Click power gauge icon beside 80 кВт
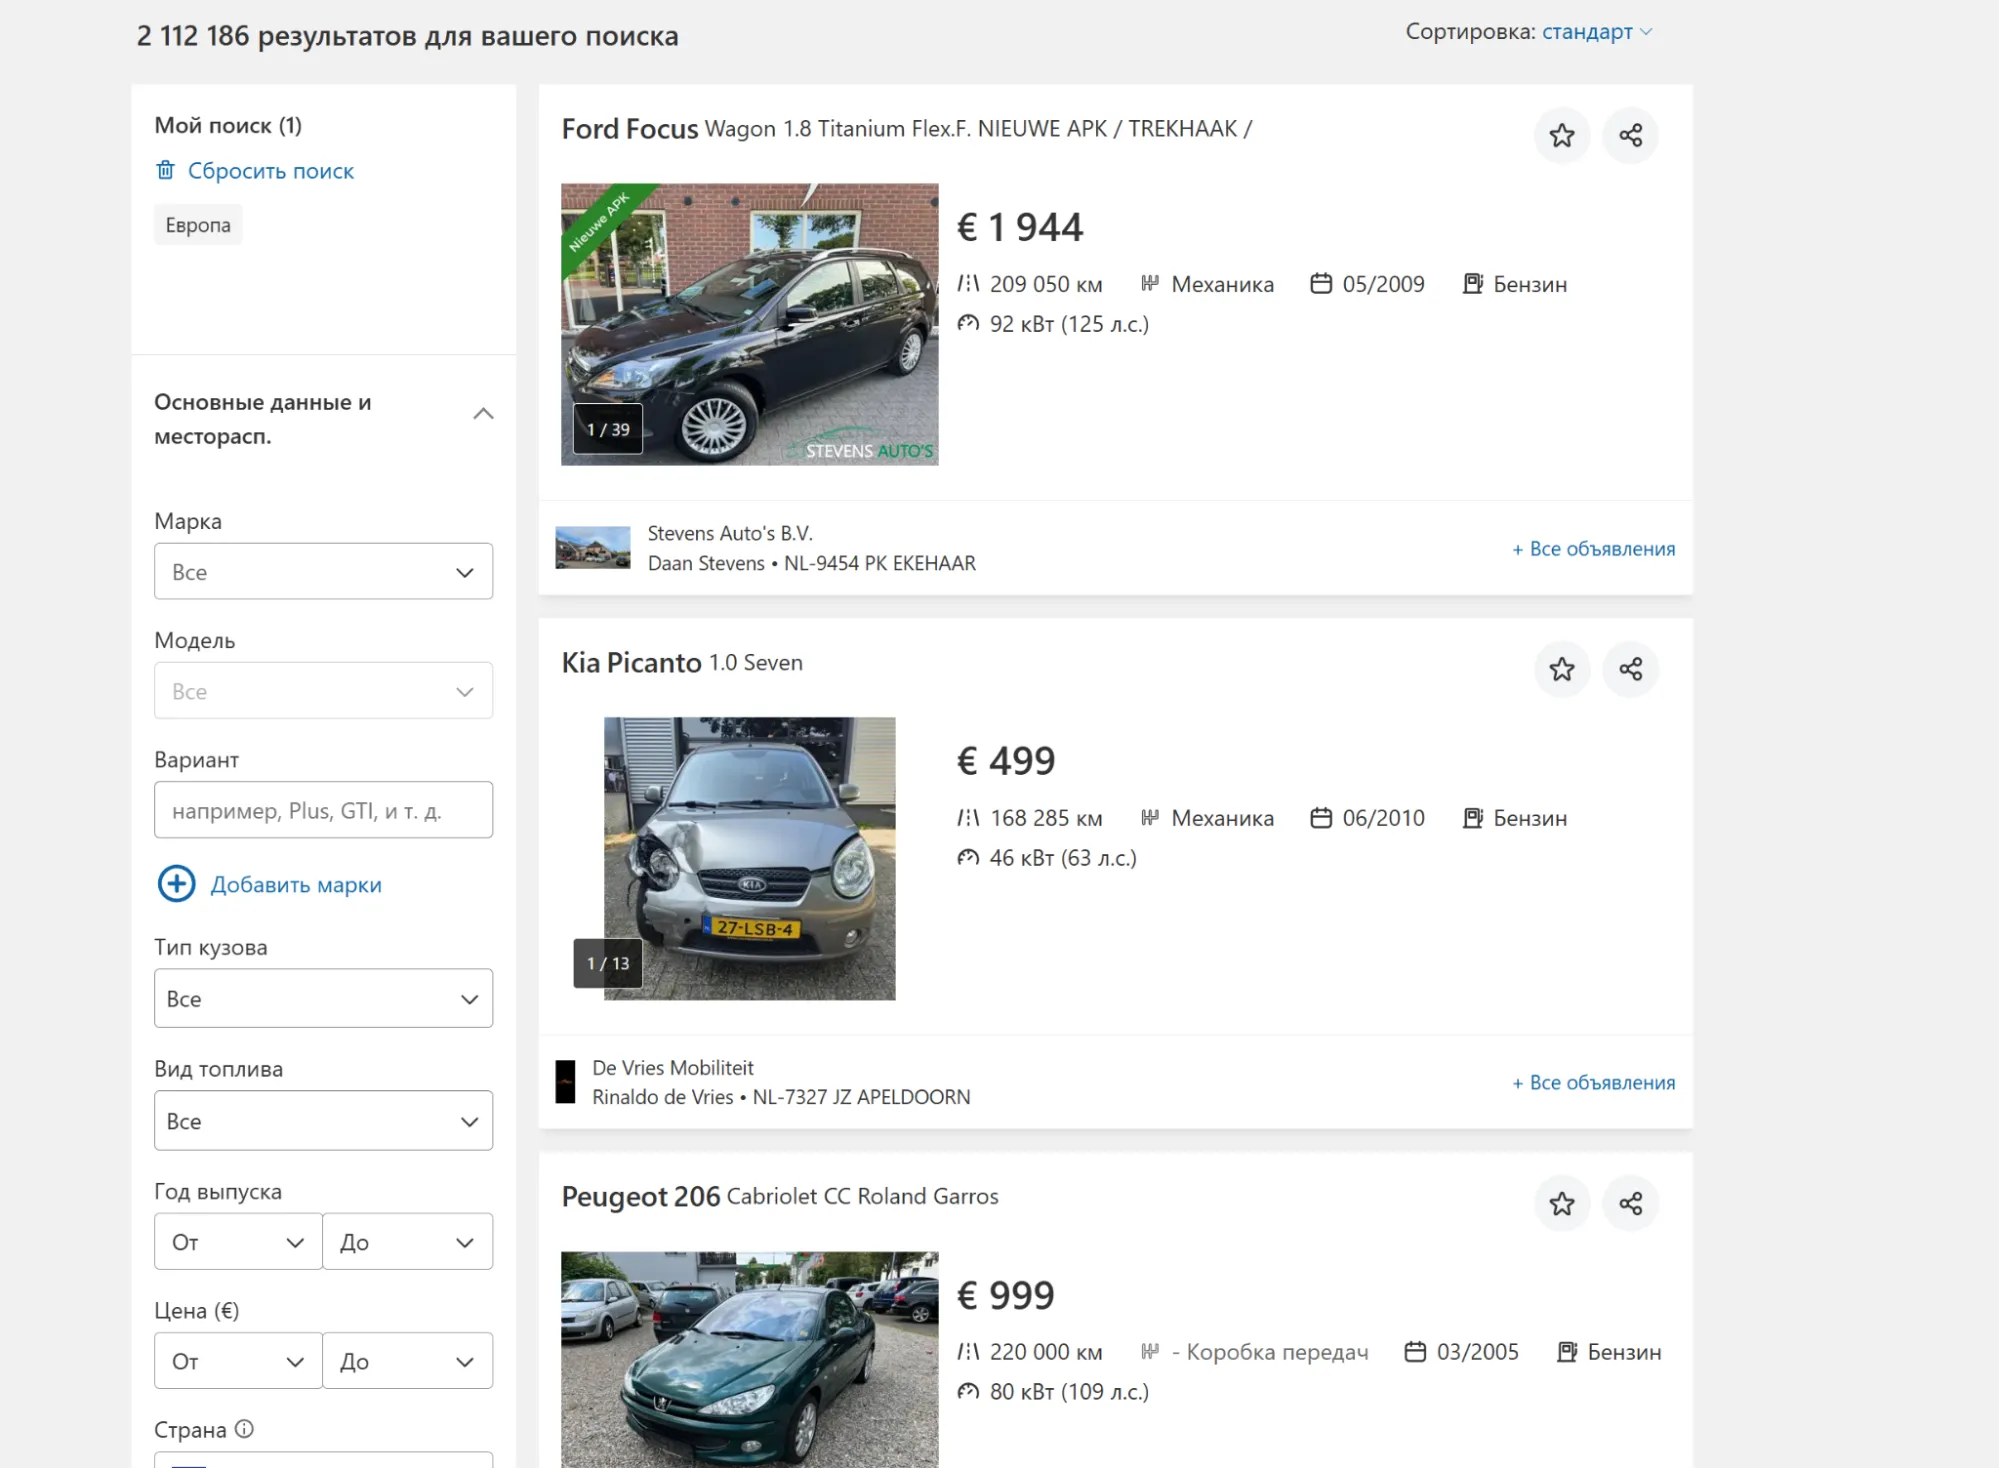 (x=968, y=1391)
